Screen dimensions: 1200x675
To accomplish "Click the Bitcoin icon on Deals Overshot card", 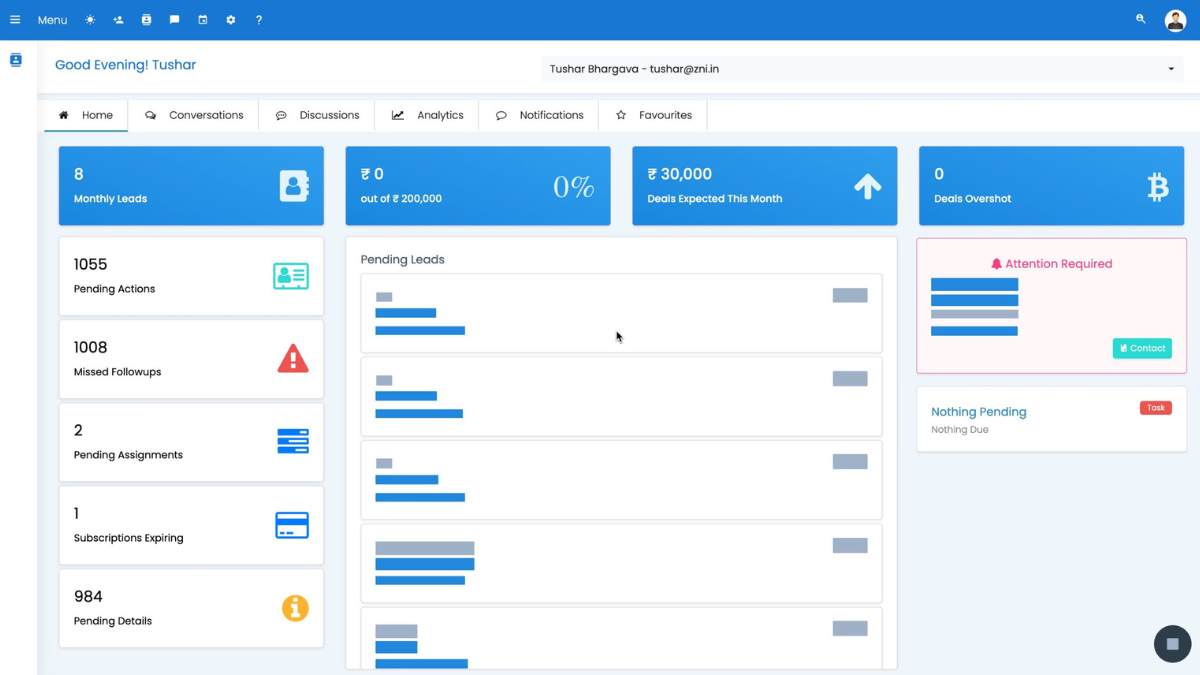I will (x=1158, y=185).
